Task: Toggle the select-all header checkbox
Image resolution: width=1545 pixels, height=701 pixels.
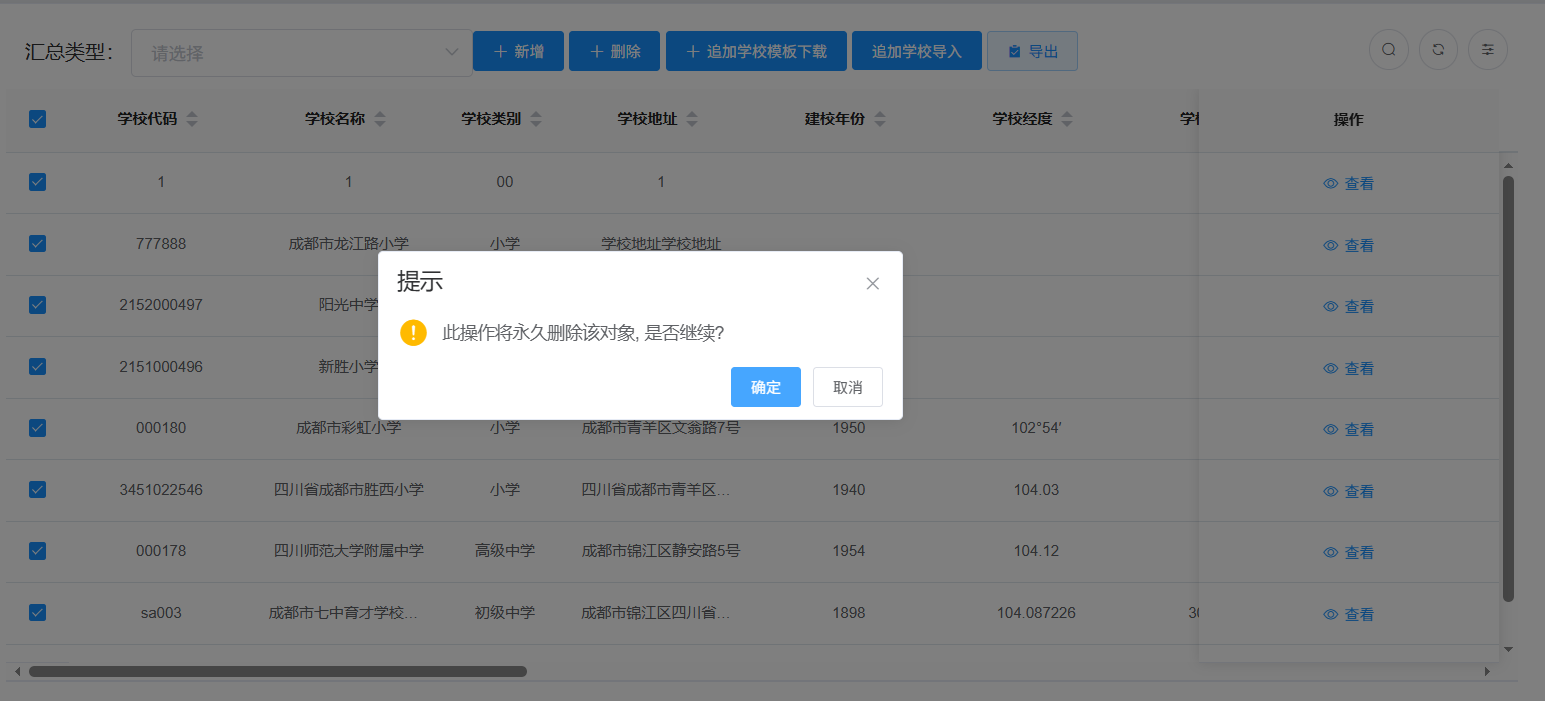Action: (x=38, y=120)
